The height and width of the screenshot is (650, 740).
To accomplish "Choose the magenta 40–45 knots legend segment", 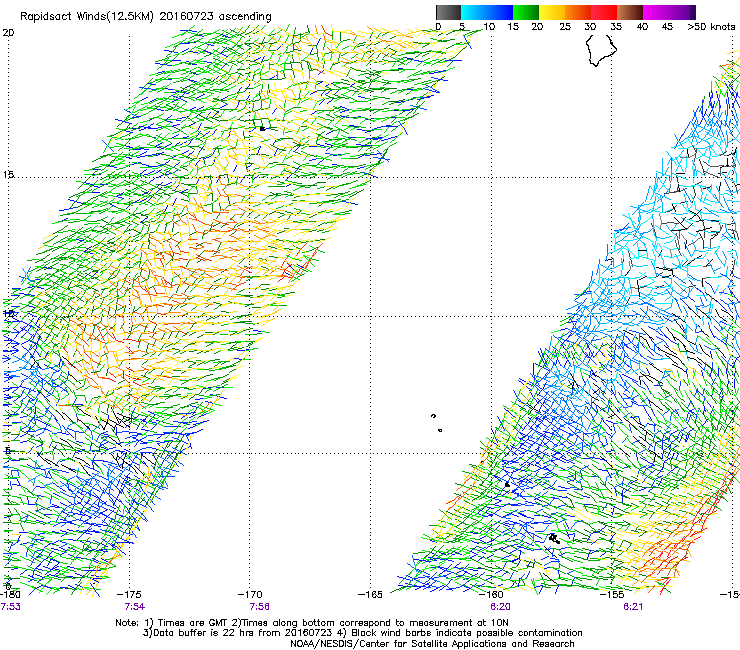I will pos(656,12).
